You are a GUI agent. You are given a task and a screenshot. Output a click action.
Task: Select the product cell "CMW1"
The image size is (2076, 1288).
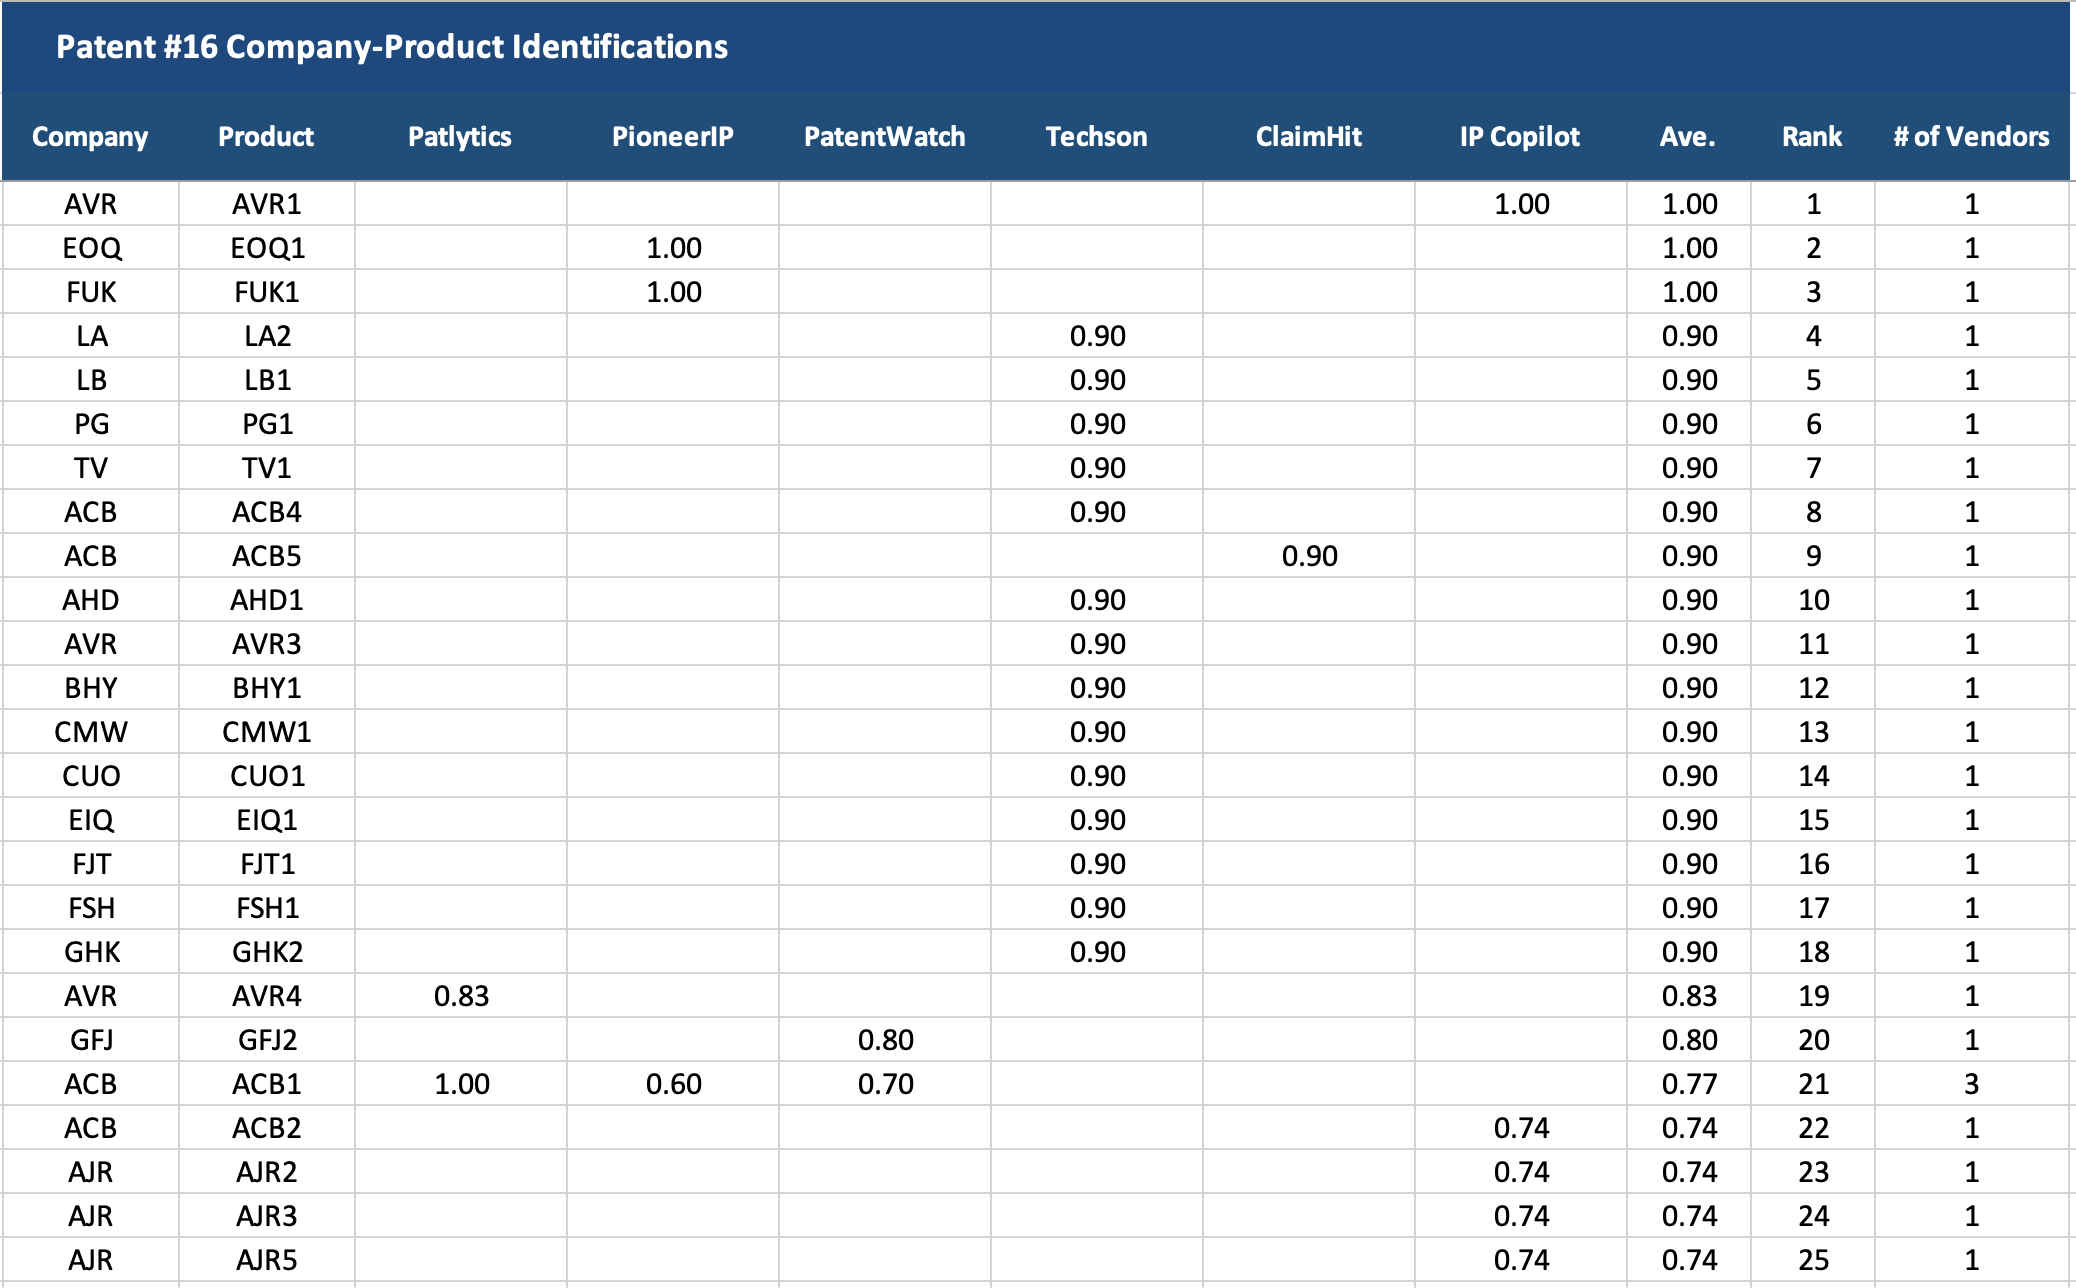click(x=267, y=732)
